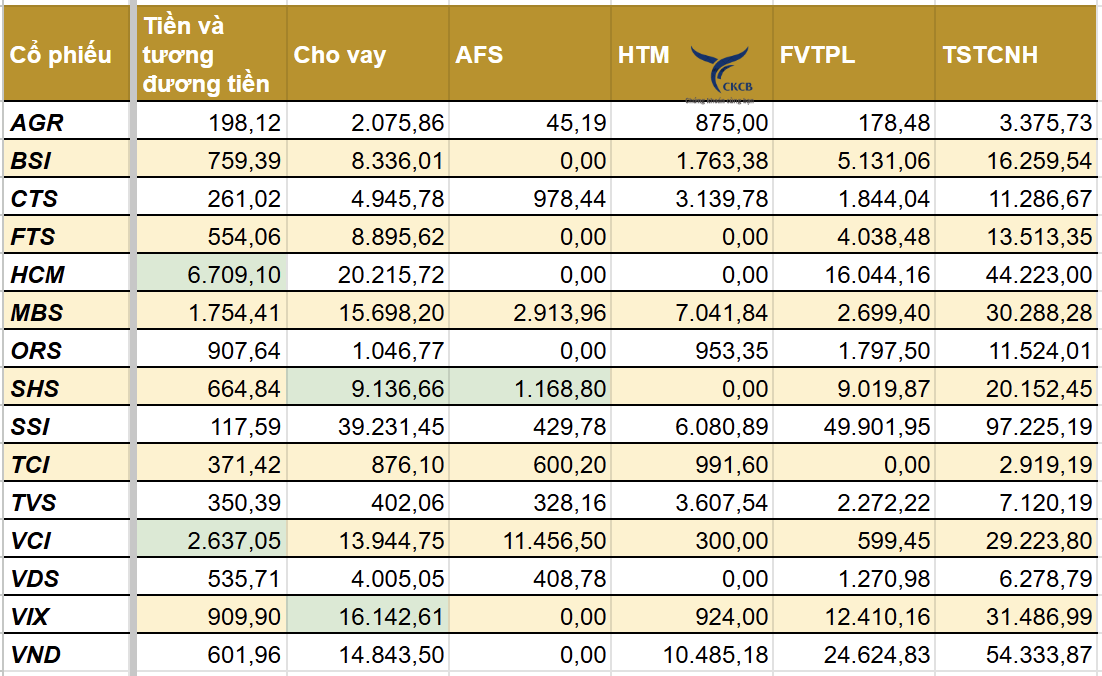Select the VCI AFS value 11.456,50

pos(530,541)
